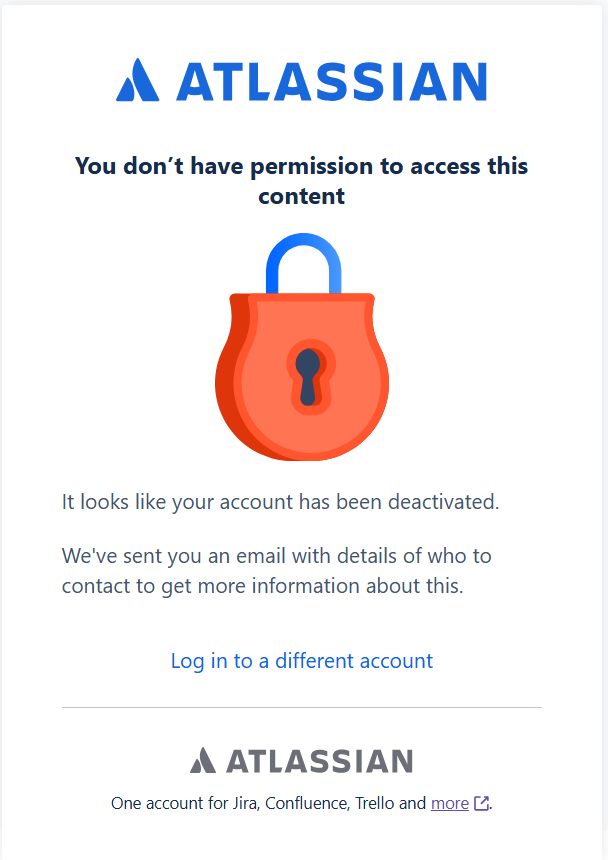Click the Atlassian wordmark in the footer
This screenshot has height=860, width=608.
click(320, 760)
